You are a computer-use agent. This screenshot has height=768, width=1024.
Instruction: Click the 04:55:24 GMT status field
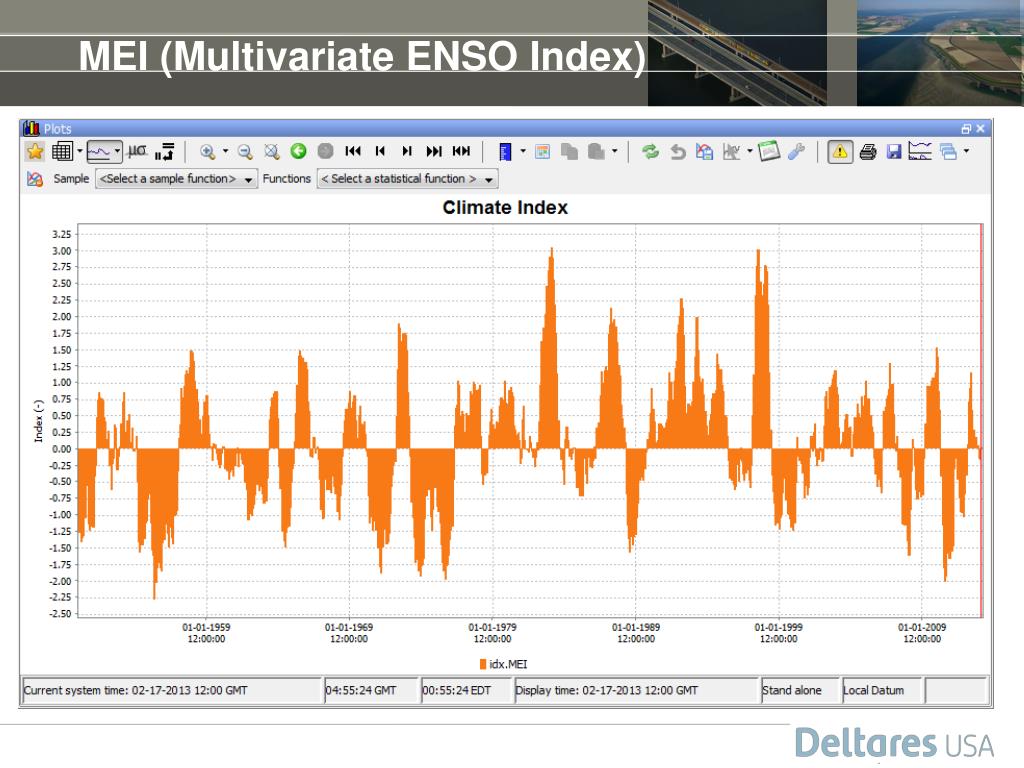tap(371, 690)
